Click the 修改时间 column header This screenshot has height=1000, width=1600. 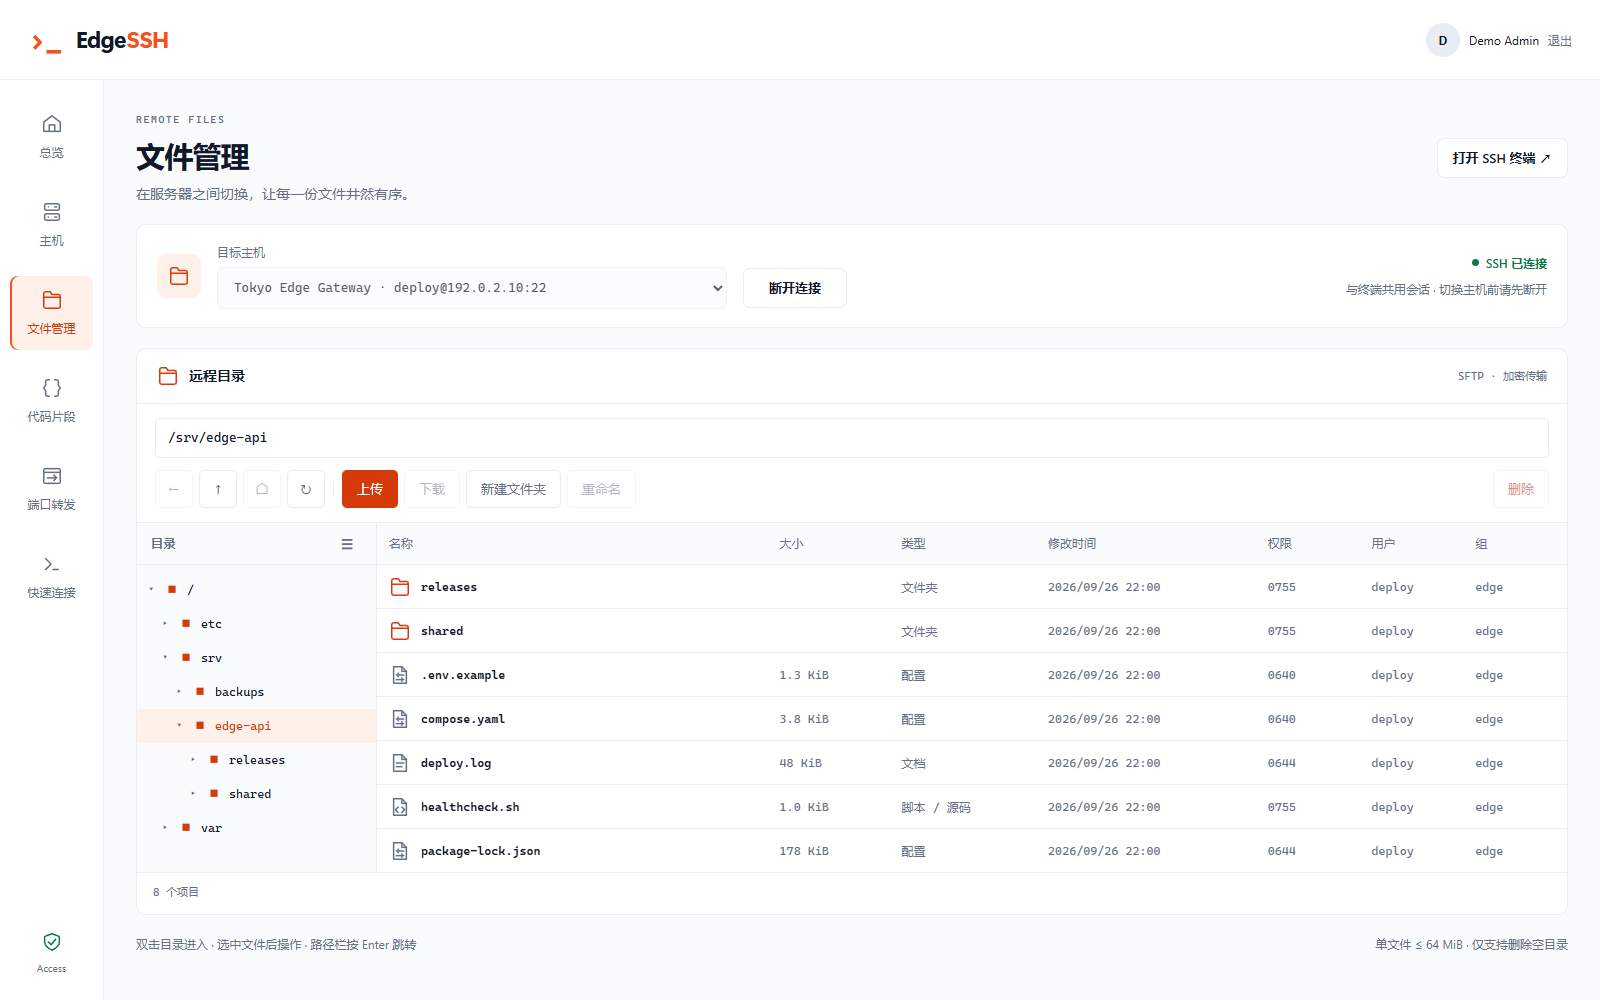coord(1072,544)
